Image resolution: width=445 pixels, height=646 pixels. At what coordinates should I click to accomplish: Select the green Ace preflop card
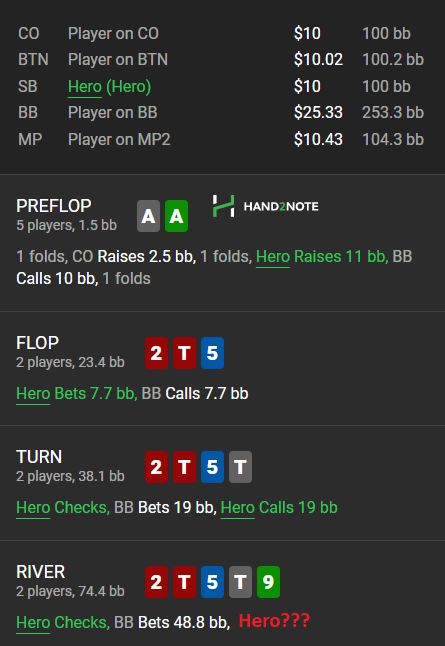click(x=176, y=216)
